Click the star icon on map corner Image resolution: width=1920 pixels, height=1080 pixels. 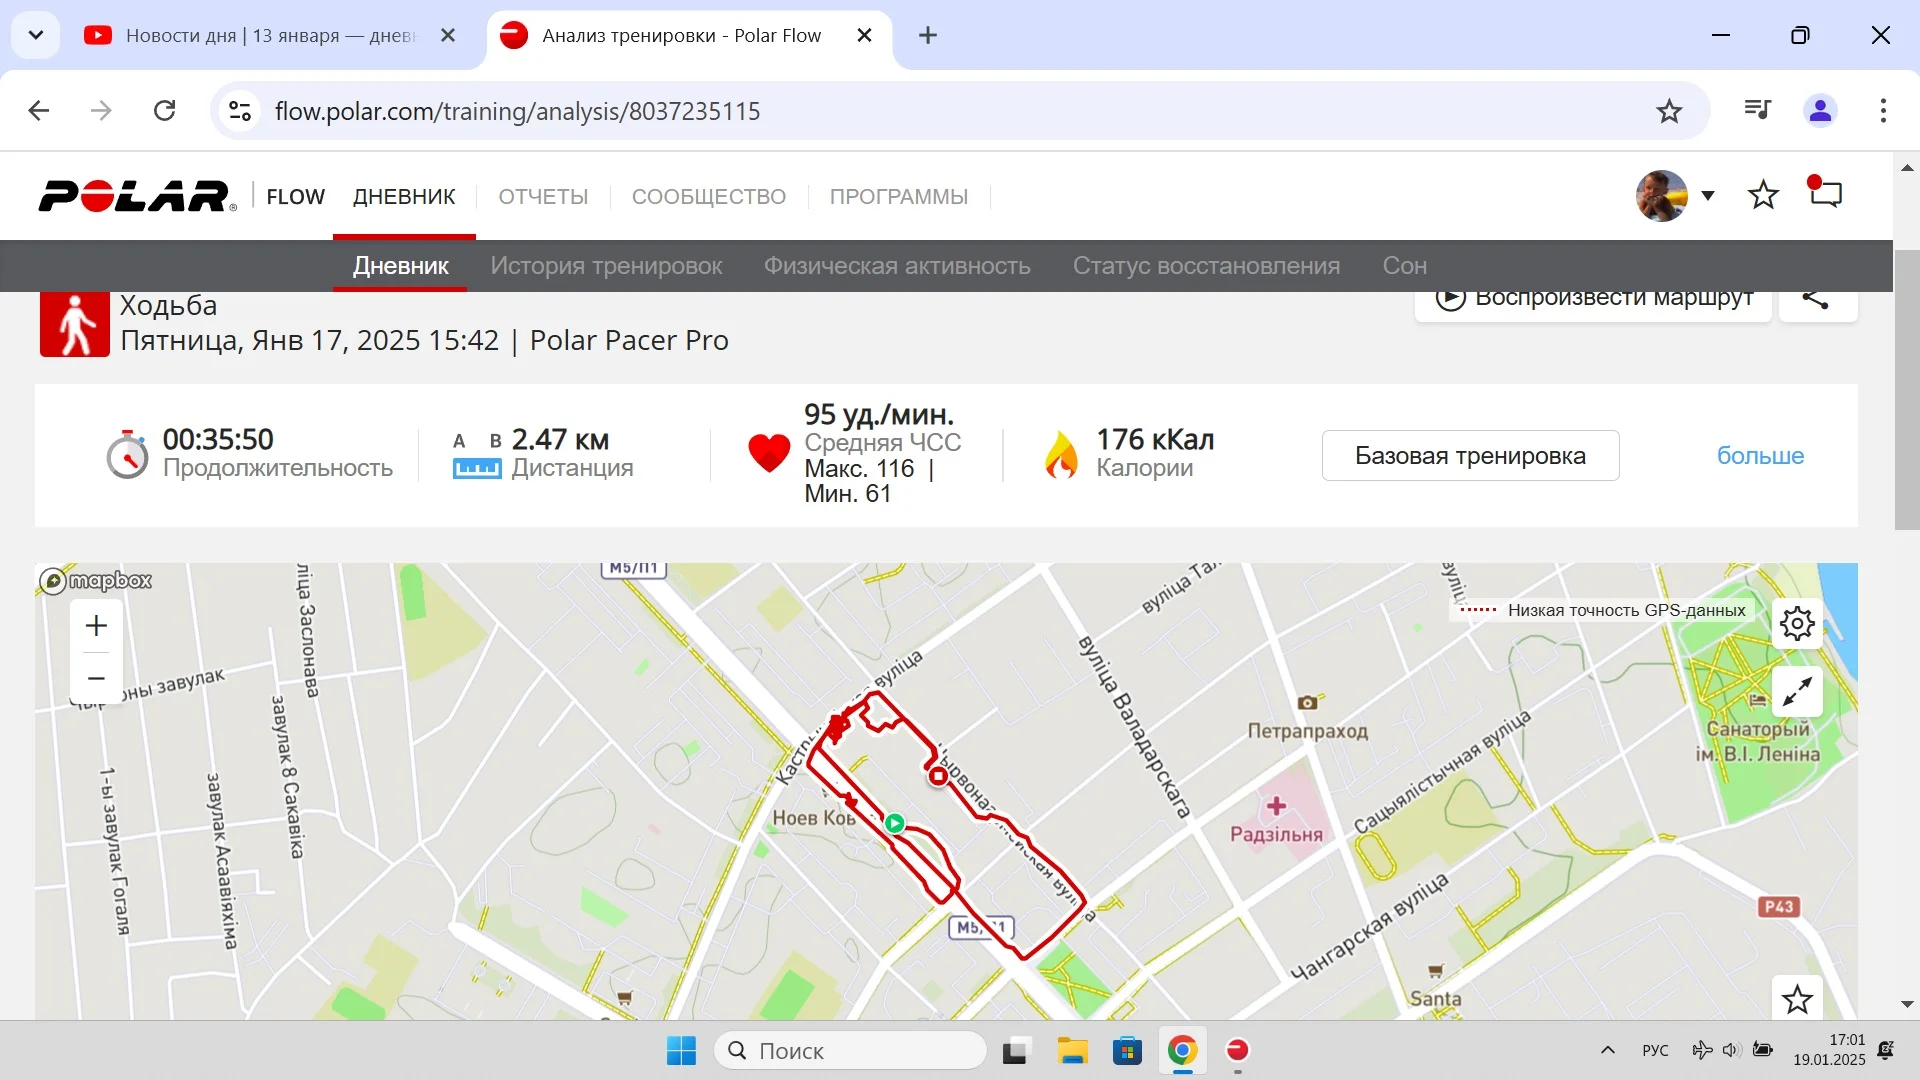tap(1797, 999)
